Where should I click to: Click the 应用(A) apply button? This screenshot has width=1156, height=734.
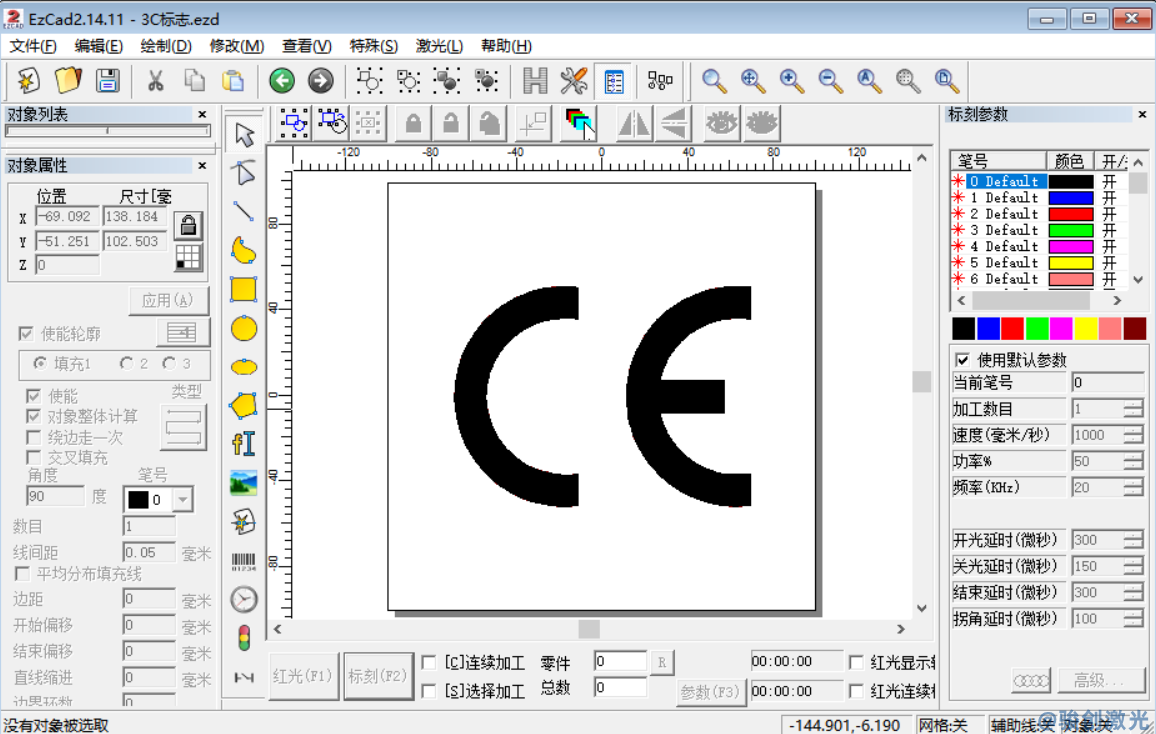tap(168, 301)
